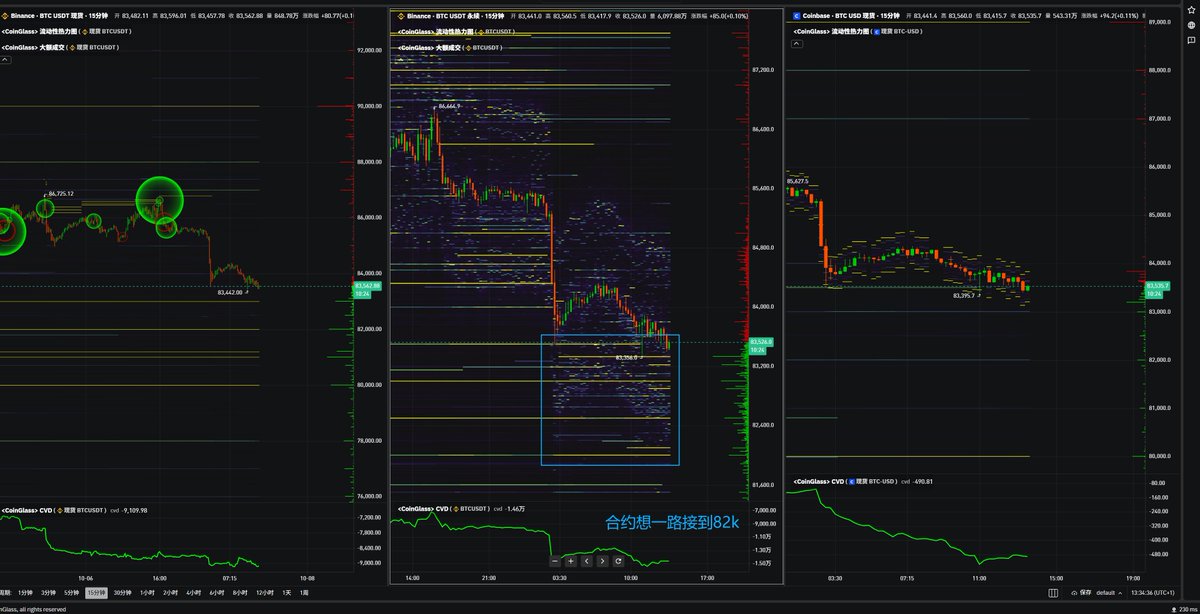
Task: Zoom in the middle chart with plus button
Action: (x=571, y=561)
